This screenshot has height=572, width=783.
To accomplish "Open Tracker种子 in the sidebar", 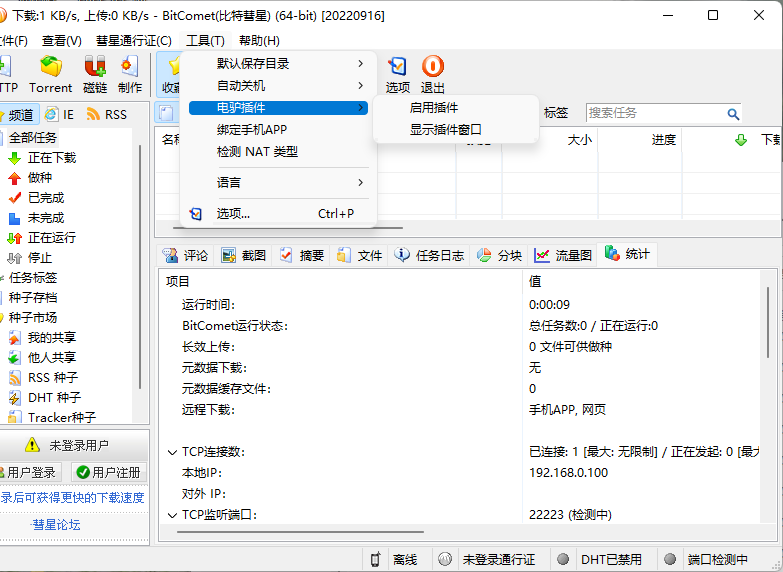I will 52,417.
